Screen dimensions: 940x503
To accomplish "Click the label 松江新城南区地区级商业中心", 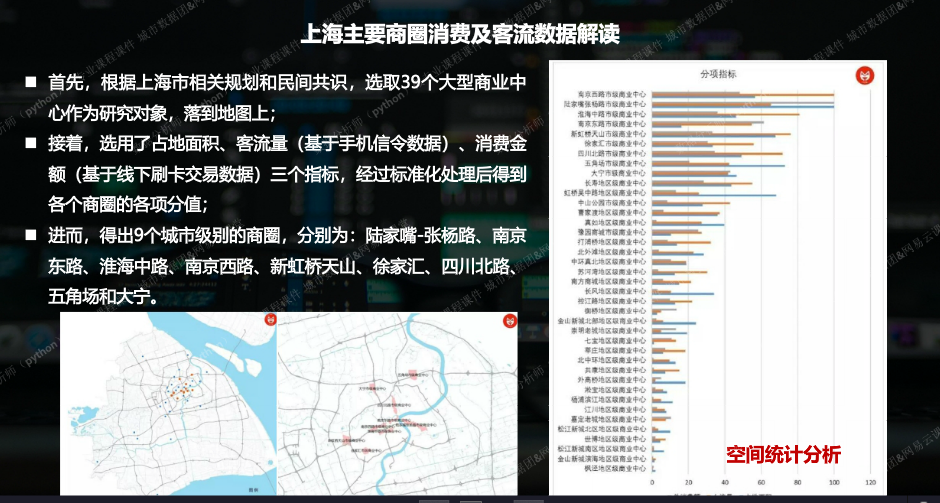I will click(x=602, y=448).
